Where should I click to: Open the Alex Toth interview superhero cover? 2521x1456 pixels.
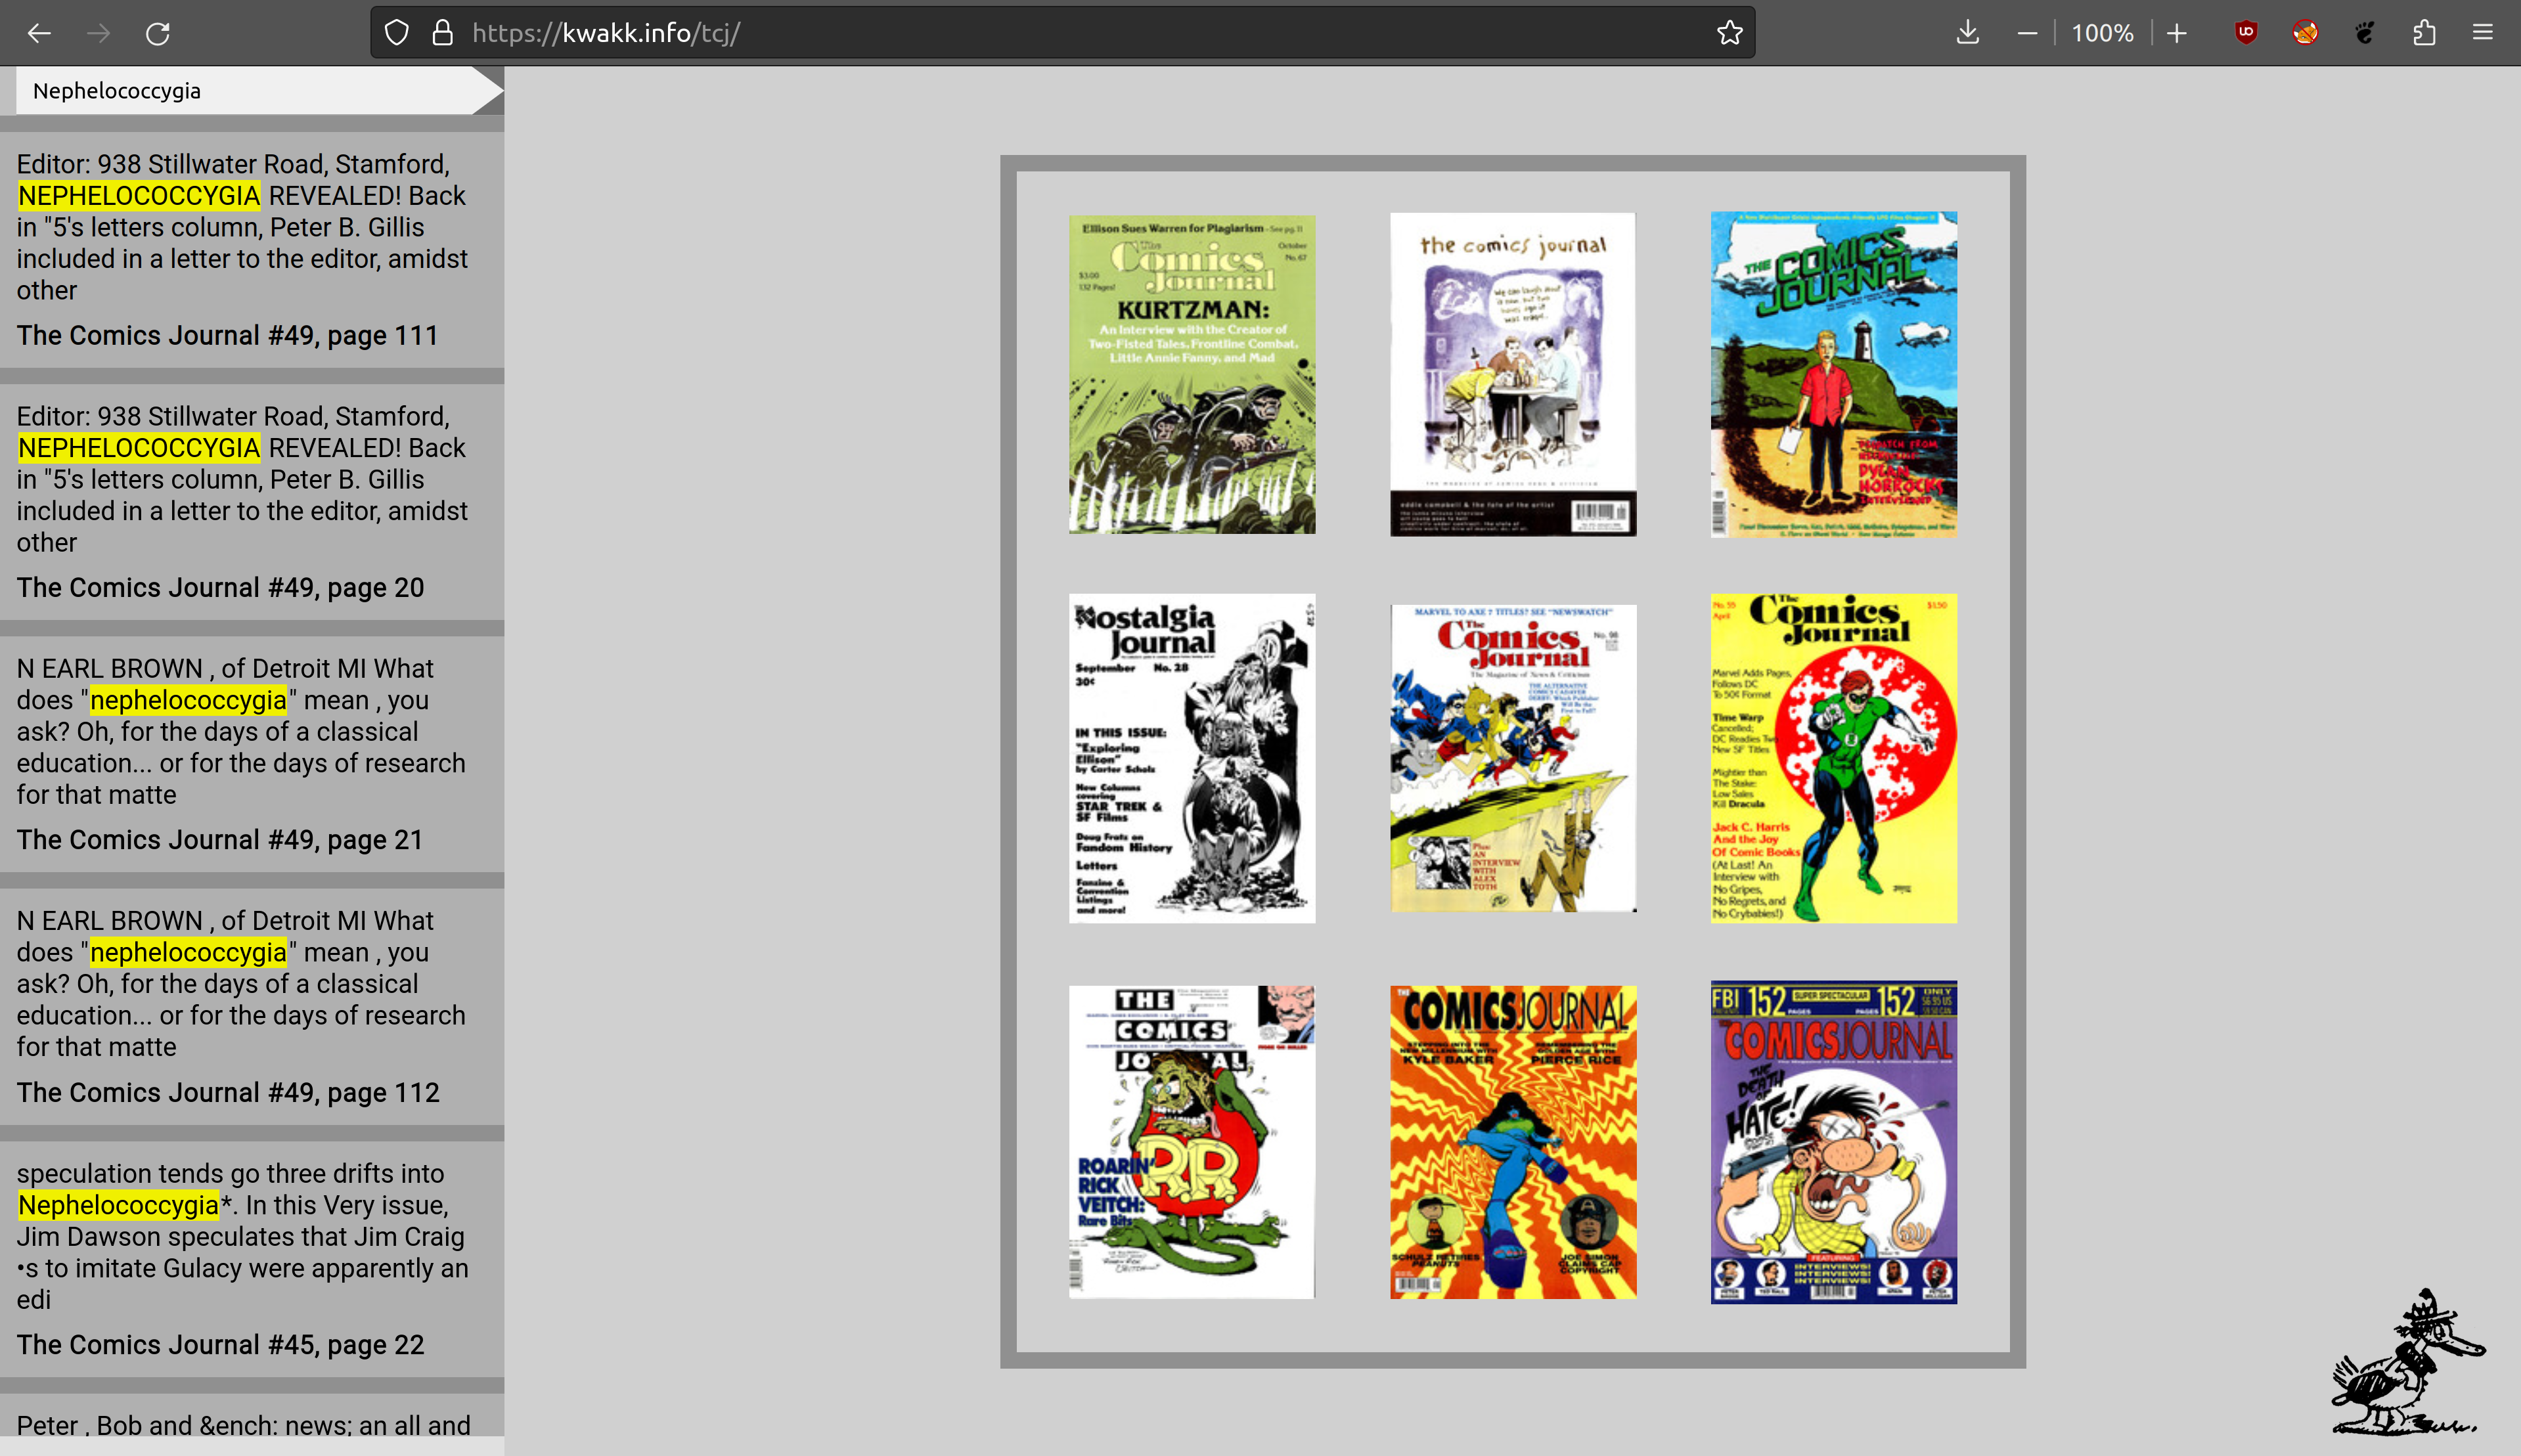1513,758
